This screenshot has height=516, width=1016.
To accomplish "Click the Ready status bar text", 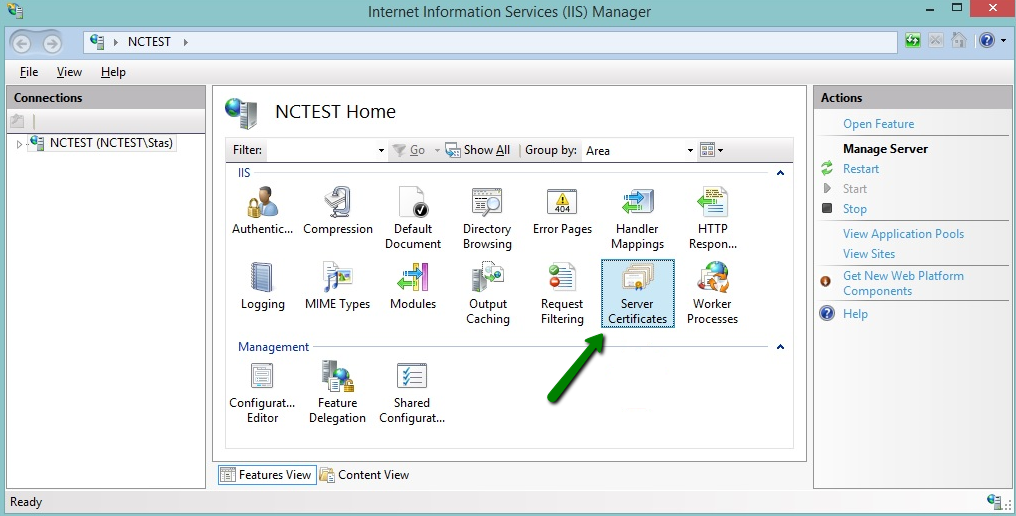I will click(x=26, y=502).
